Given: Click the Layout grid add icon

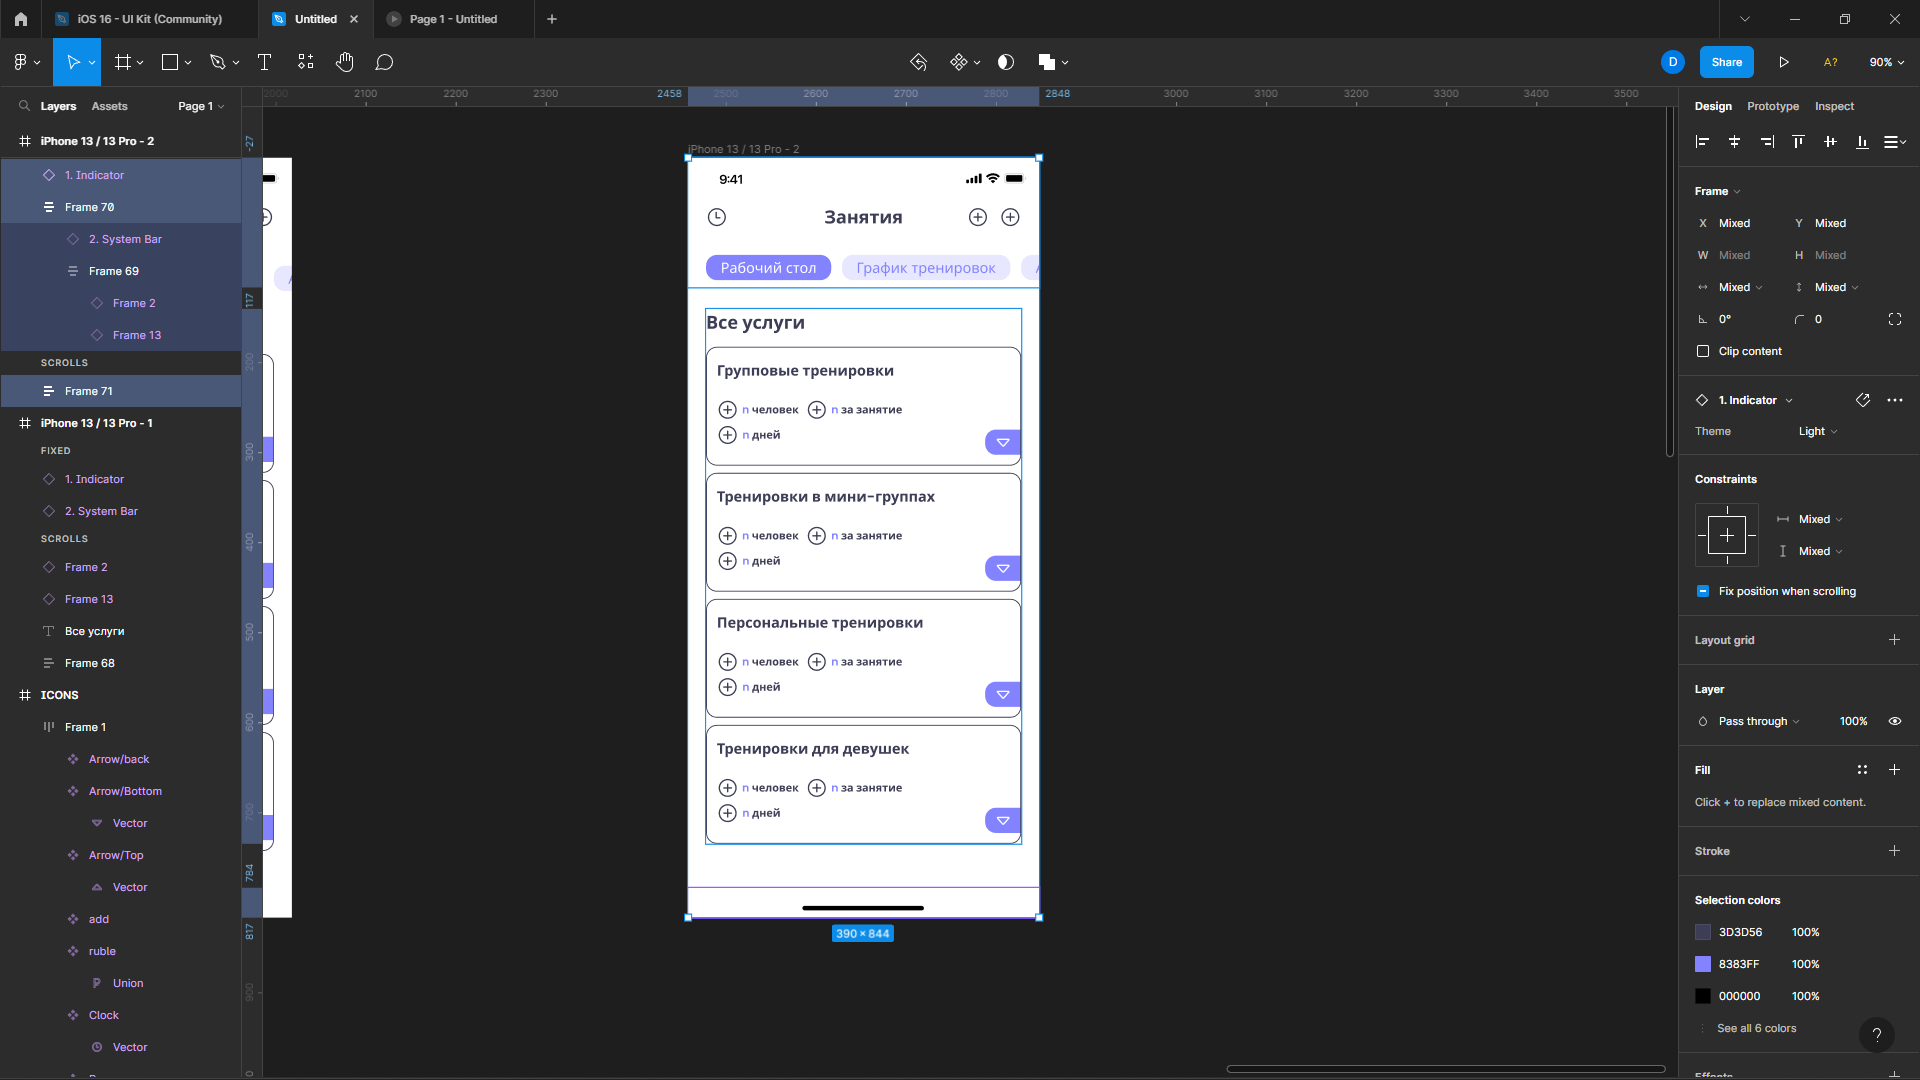Looking at the screenshot, I should (x=1895, y=640).
